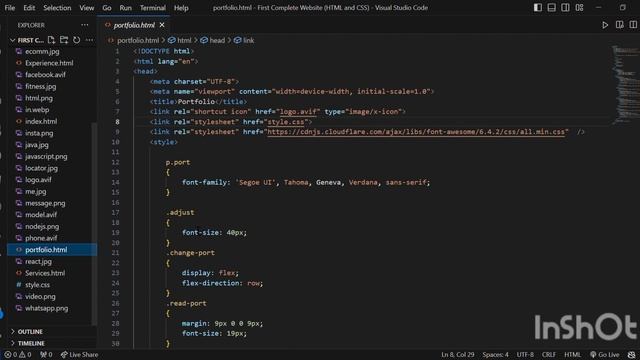Open folder section more actions ellipsis
640x360 pixels.
coord(89,40)
